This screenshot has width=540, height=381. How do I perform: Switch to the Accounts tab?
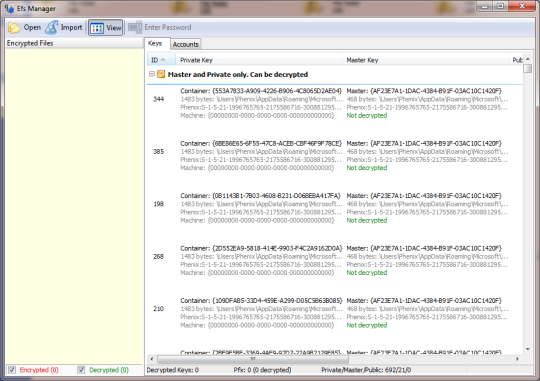tap(186, 44)
